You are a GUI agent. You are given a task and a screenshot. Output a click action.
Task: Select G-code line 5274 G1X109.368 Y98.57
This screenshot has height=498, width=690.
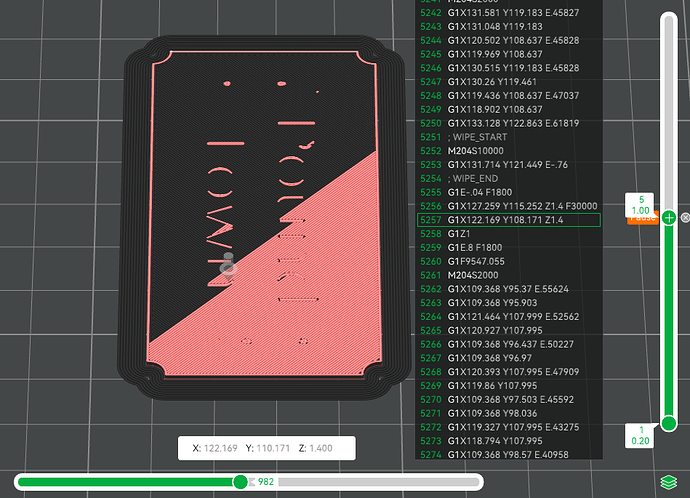click(x=509, y=454)
